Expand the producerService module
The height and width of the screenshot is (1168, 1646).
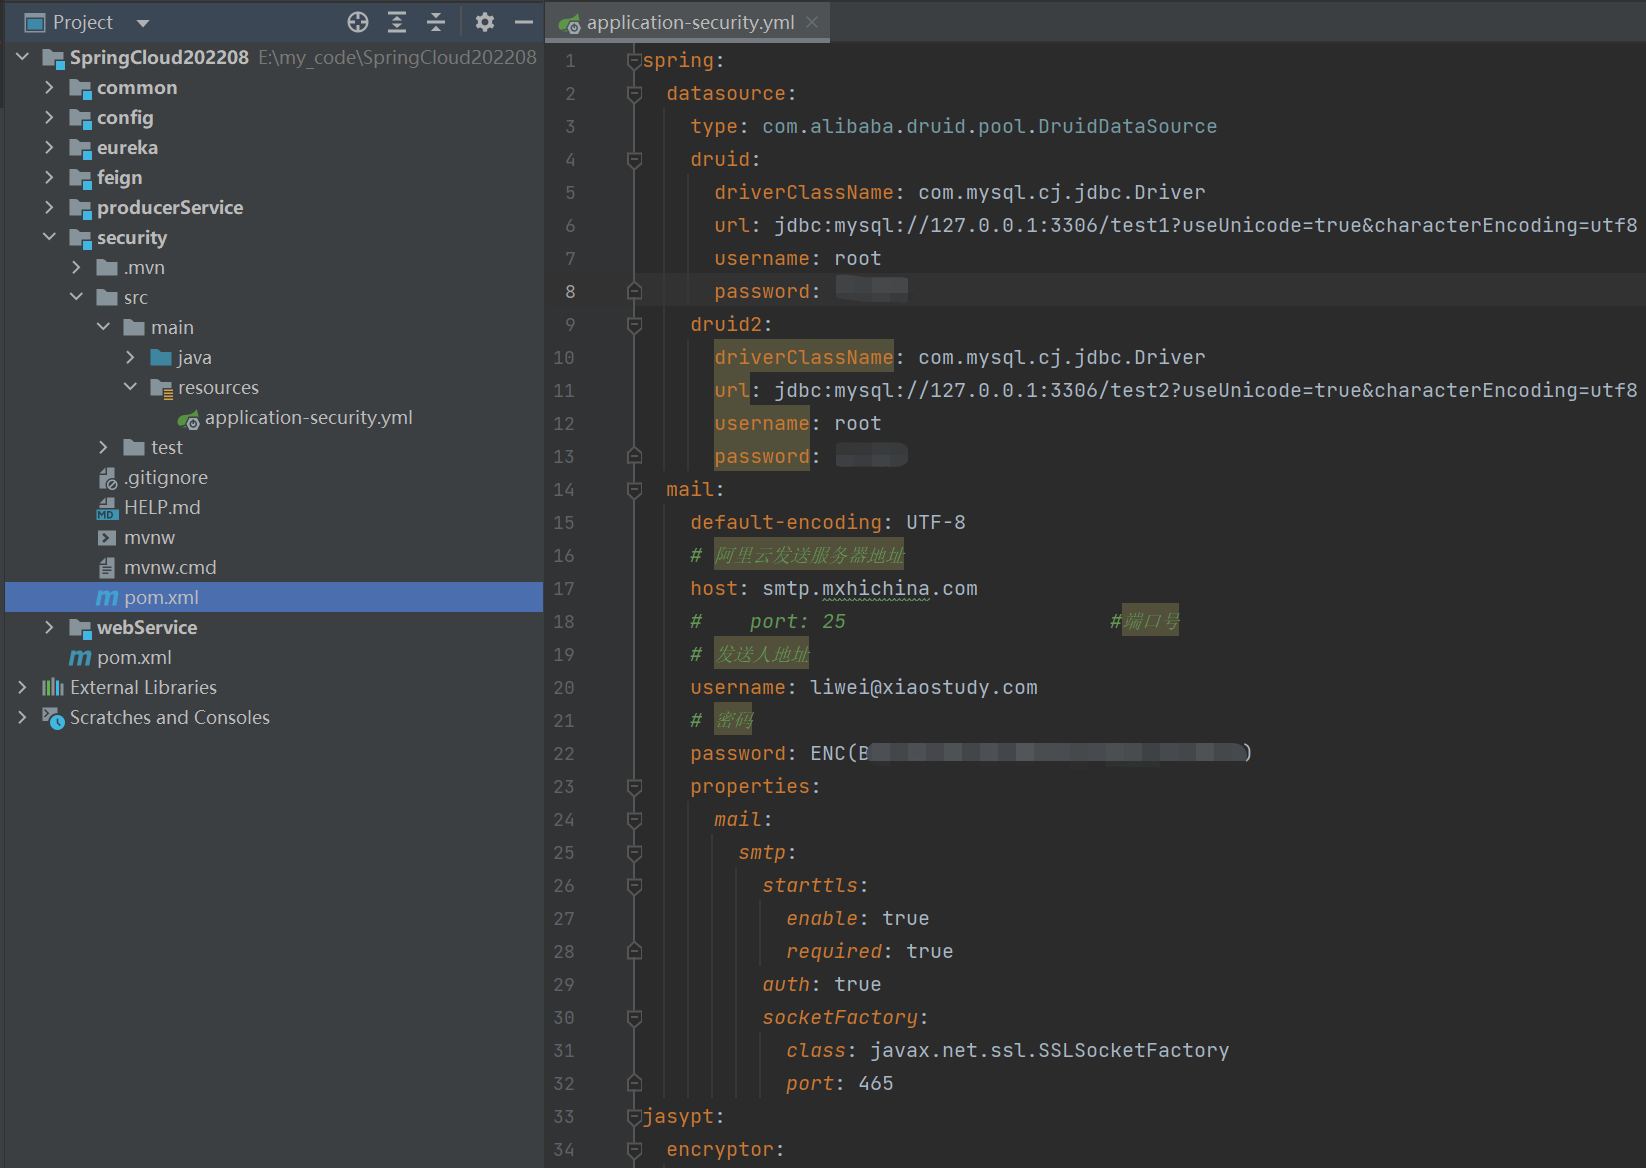point(49,207)
